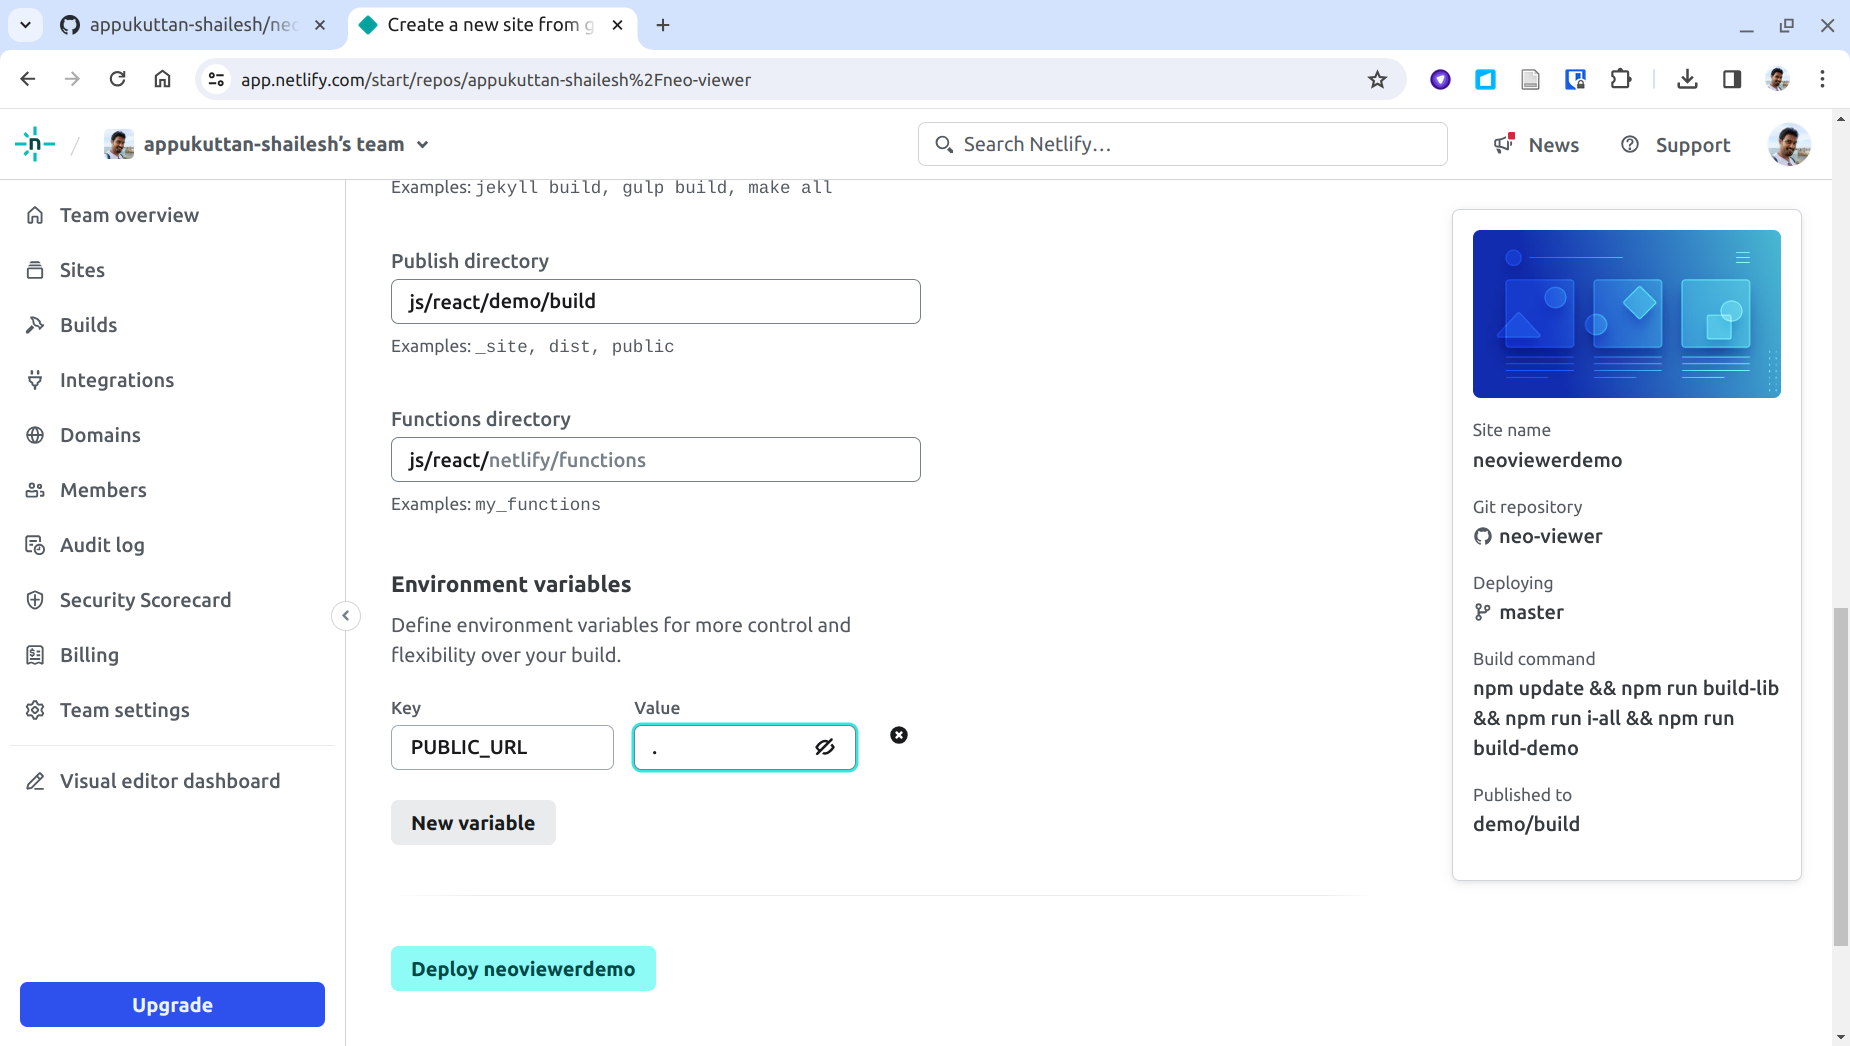This screenshot has height=1046, width=1850.
Task: Expand the appukuttan-shailesh's team dropdown
Action: pyautogui.click(x=424, y=143)
